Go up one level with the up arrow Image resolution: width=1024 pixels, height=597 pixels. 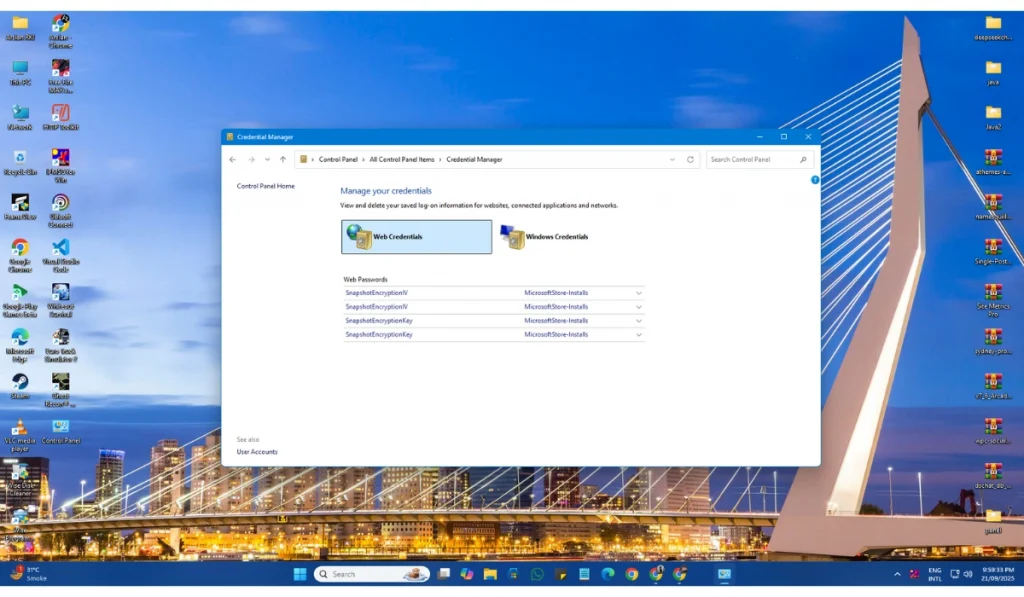point(283,160)
